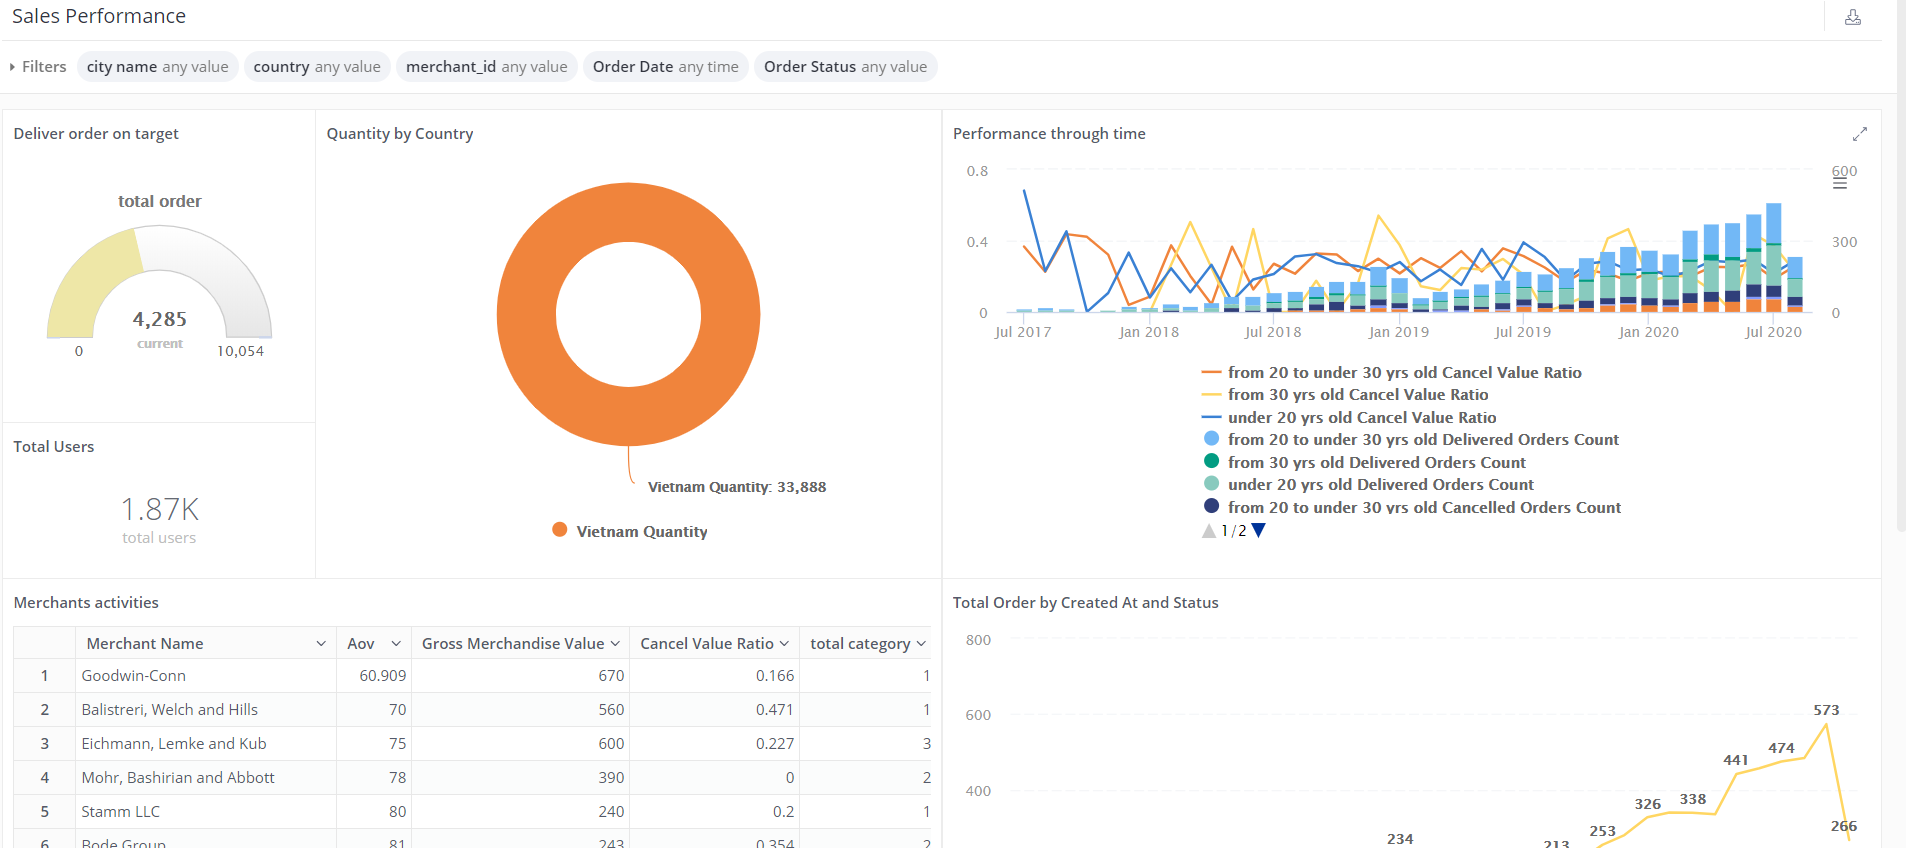
Task: Toggle 'from 20 to under 30 yrs old Cancel Value Ratio' series
Action: click(1391, 373)
